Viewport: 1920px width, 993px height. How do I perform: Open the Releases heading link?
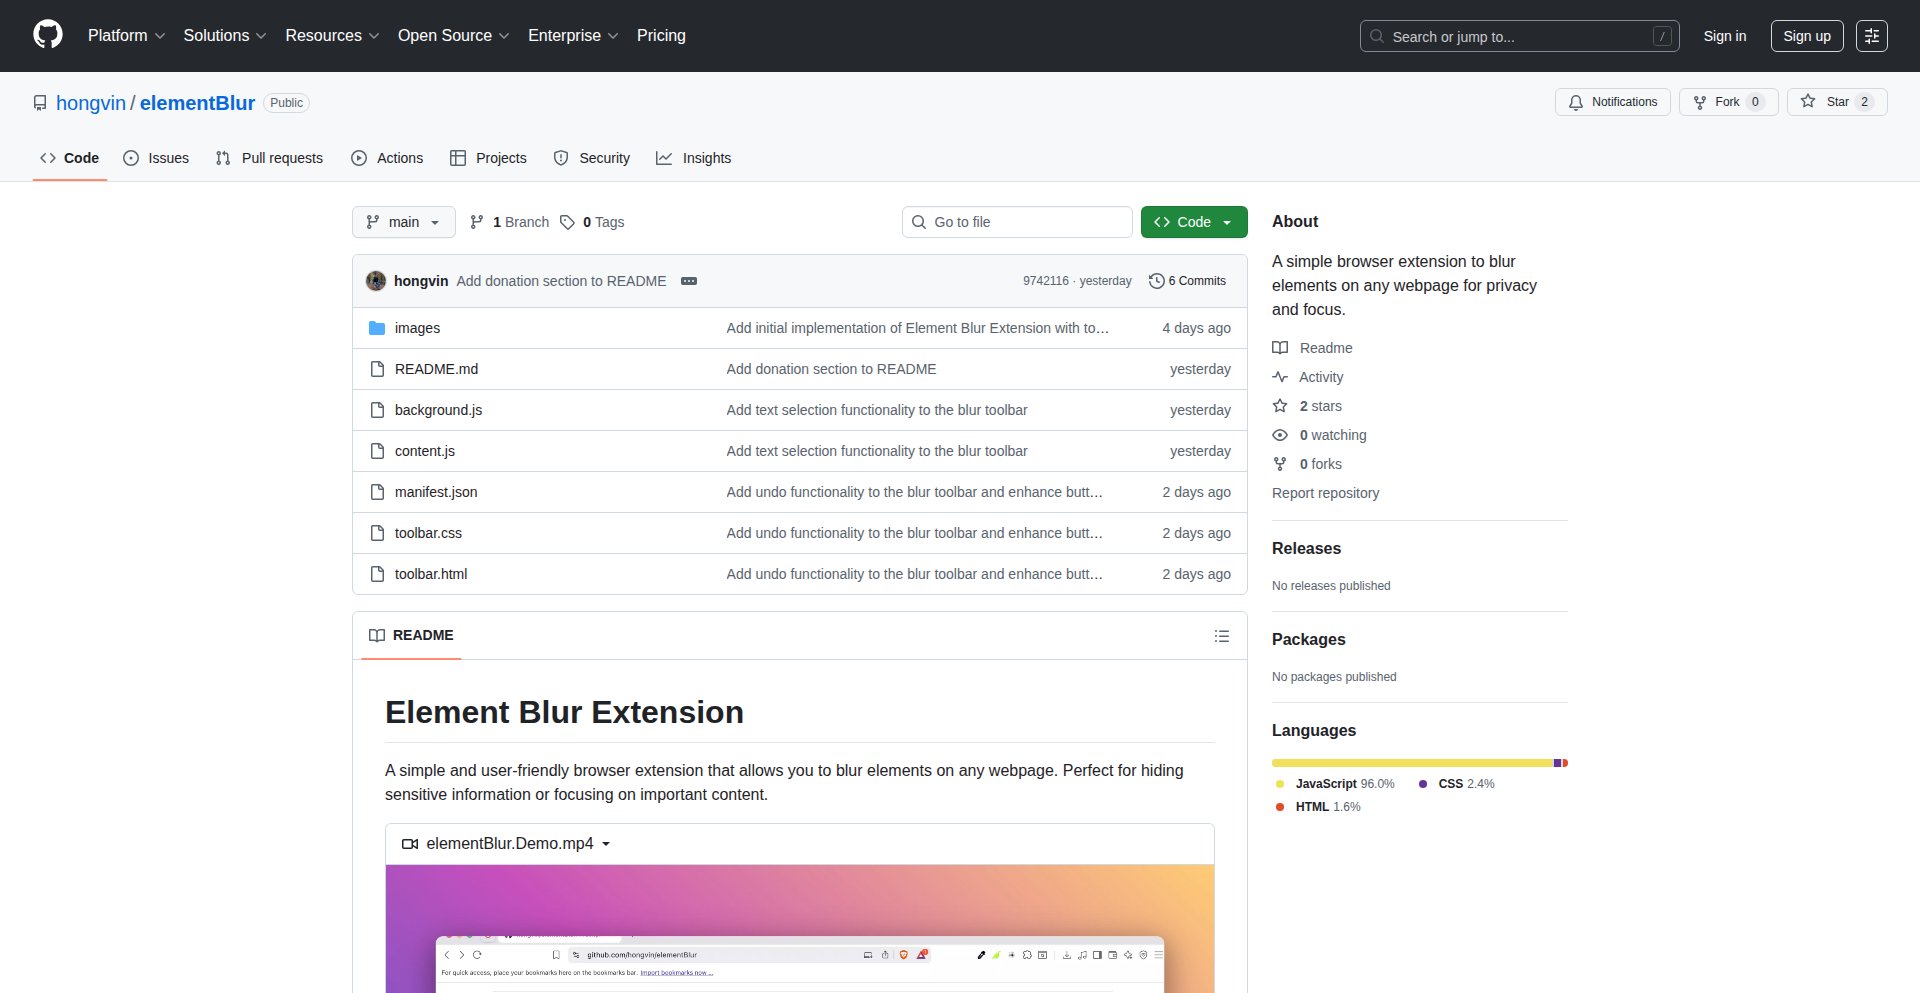point(1306,548)
